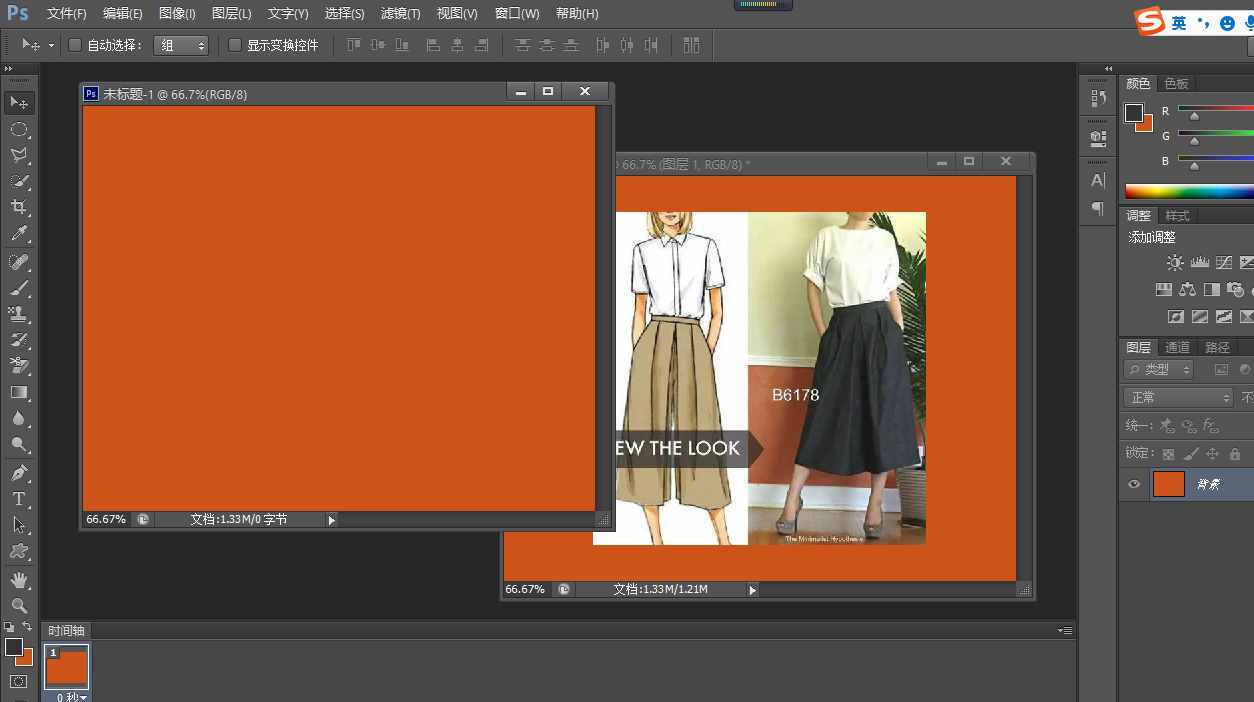Expand status arrow in 未标题-1 window
The height and width of the screenshot is (702, 1254).
[331, 520]
